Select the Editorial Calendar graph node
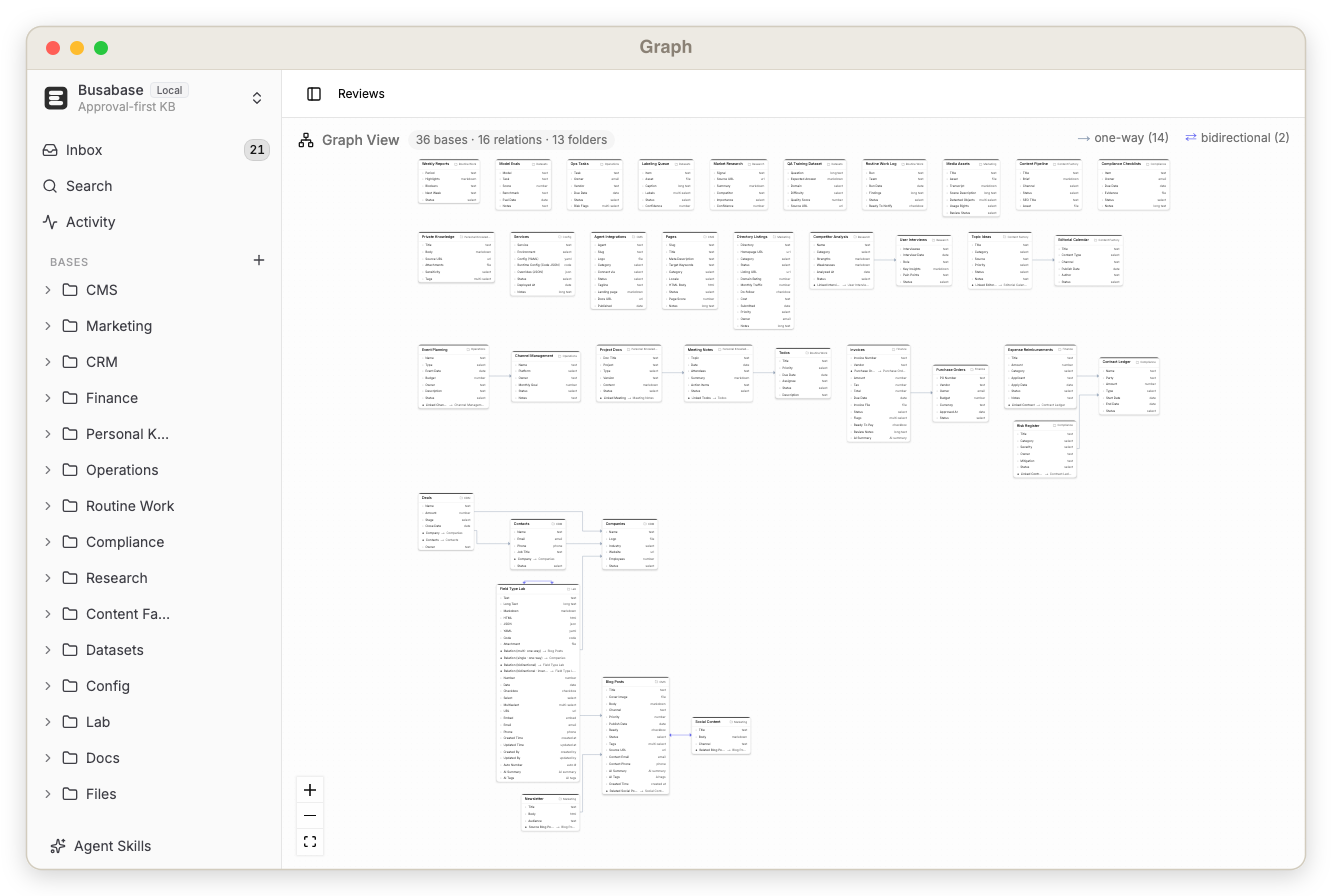This screenshot has width=1332, height=896. coord(1089,261)
